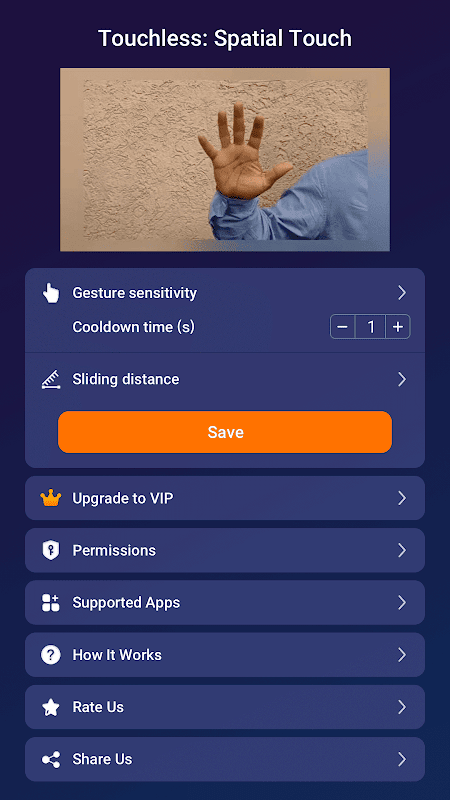Tap the question mark How It Works icon
This screenshot has width=450, height=800.
click(51, 655)
